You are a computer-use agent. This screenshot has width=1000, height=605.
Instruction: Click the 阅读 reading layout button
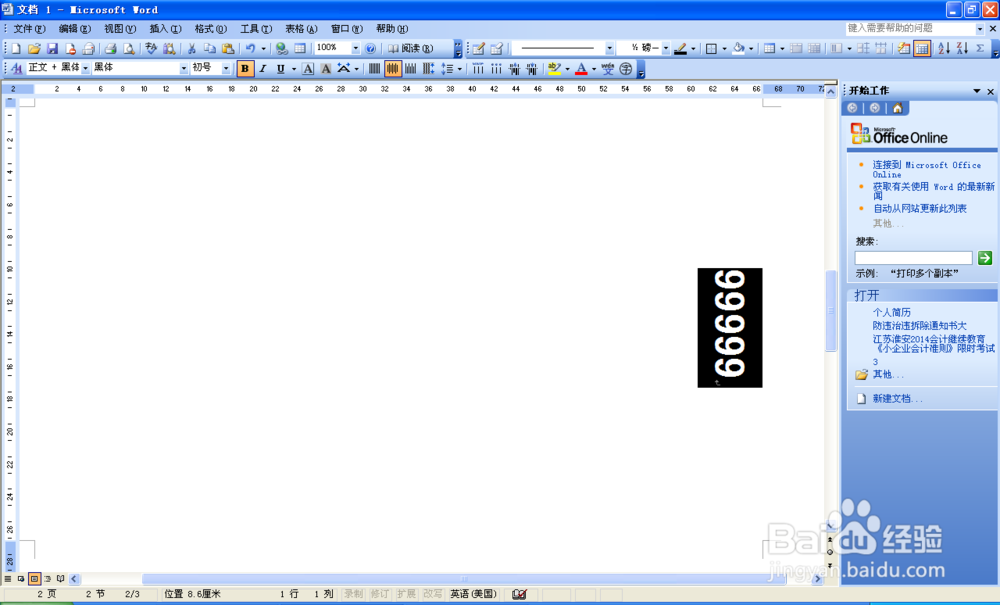[411, 48]
